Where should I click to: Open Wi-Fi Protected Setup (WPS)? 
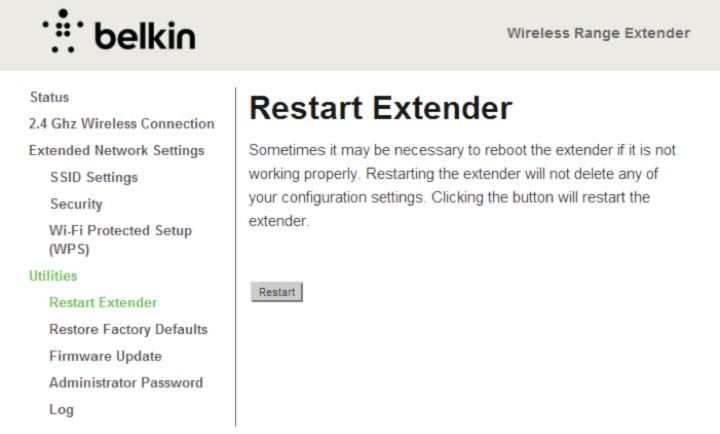(x=120, y=240)
